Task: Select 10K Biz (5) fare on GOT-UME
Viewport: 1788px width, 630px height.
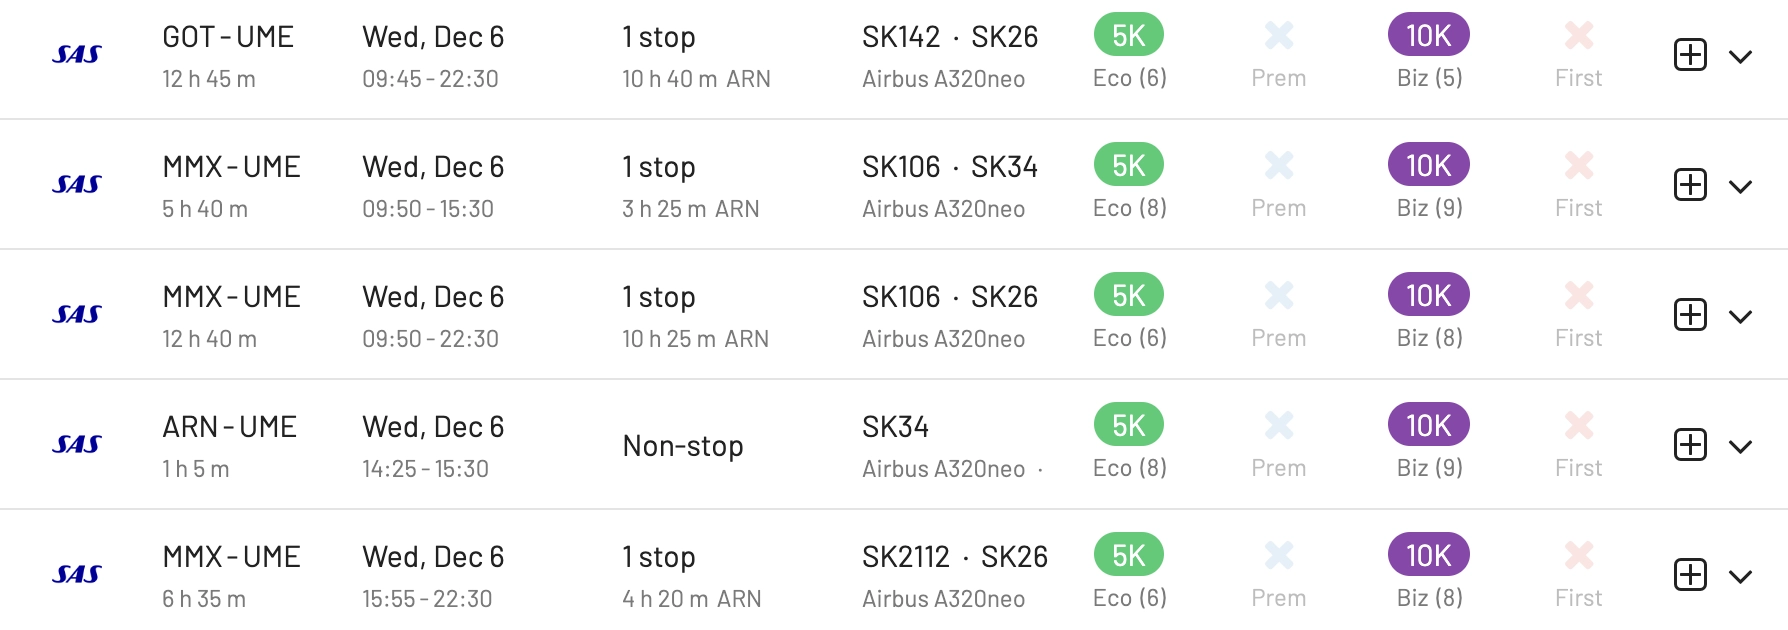Action: click(x=1429, y=35)
